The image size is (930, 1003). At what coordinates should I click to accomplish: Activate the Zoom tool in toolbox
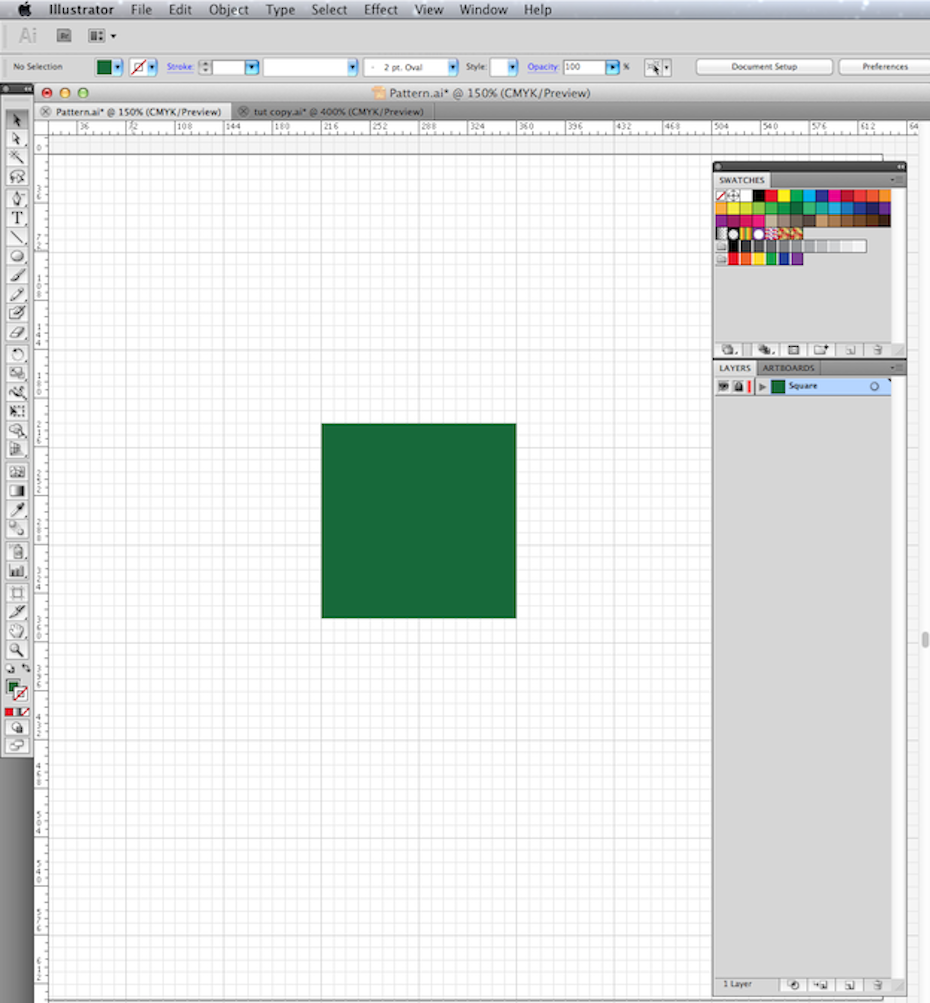tap(17, 650)
